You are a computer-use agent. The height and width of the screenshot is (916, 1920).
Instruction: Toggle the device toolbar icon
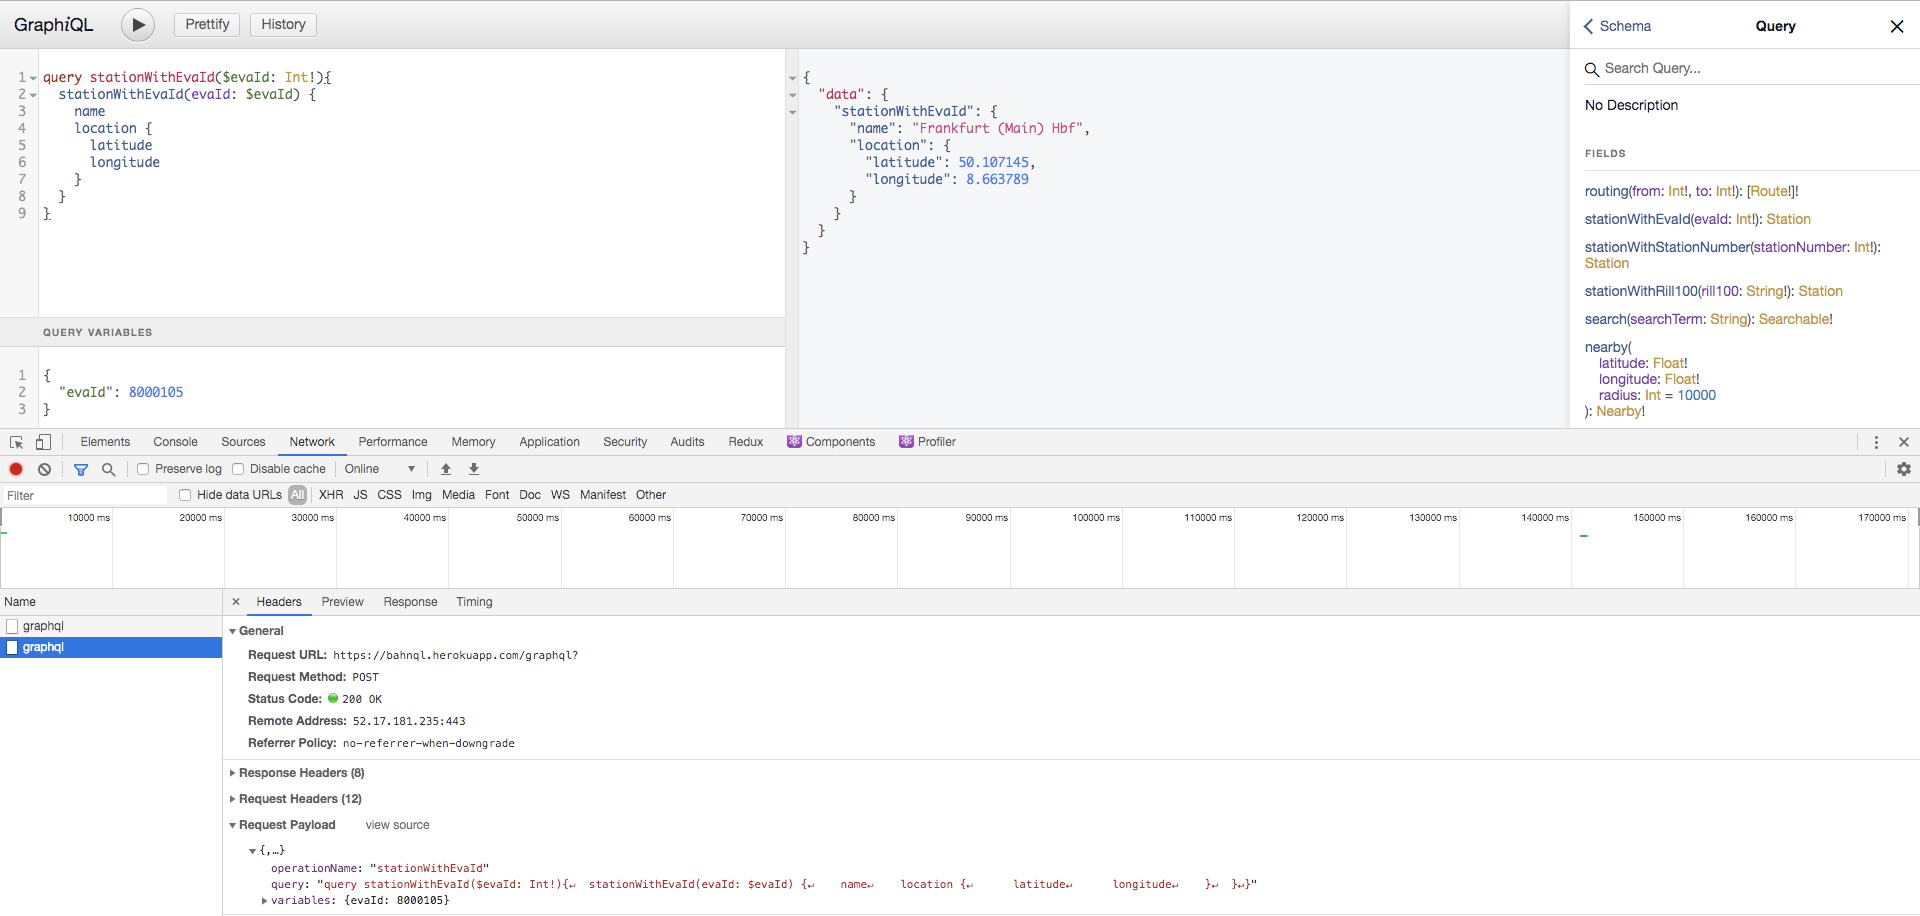[43, 442]
